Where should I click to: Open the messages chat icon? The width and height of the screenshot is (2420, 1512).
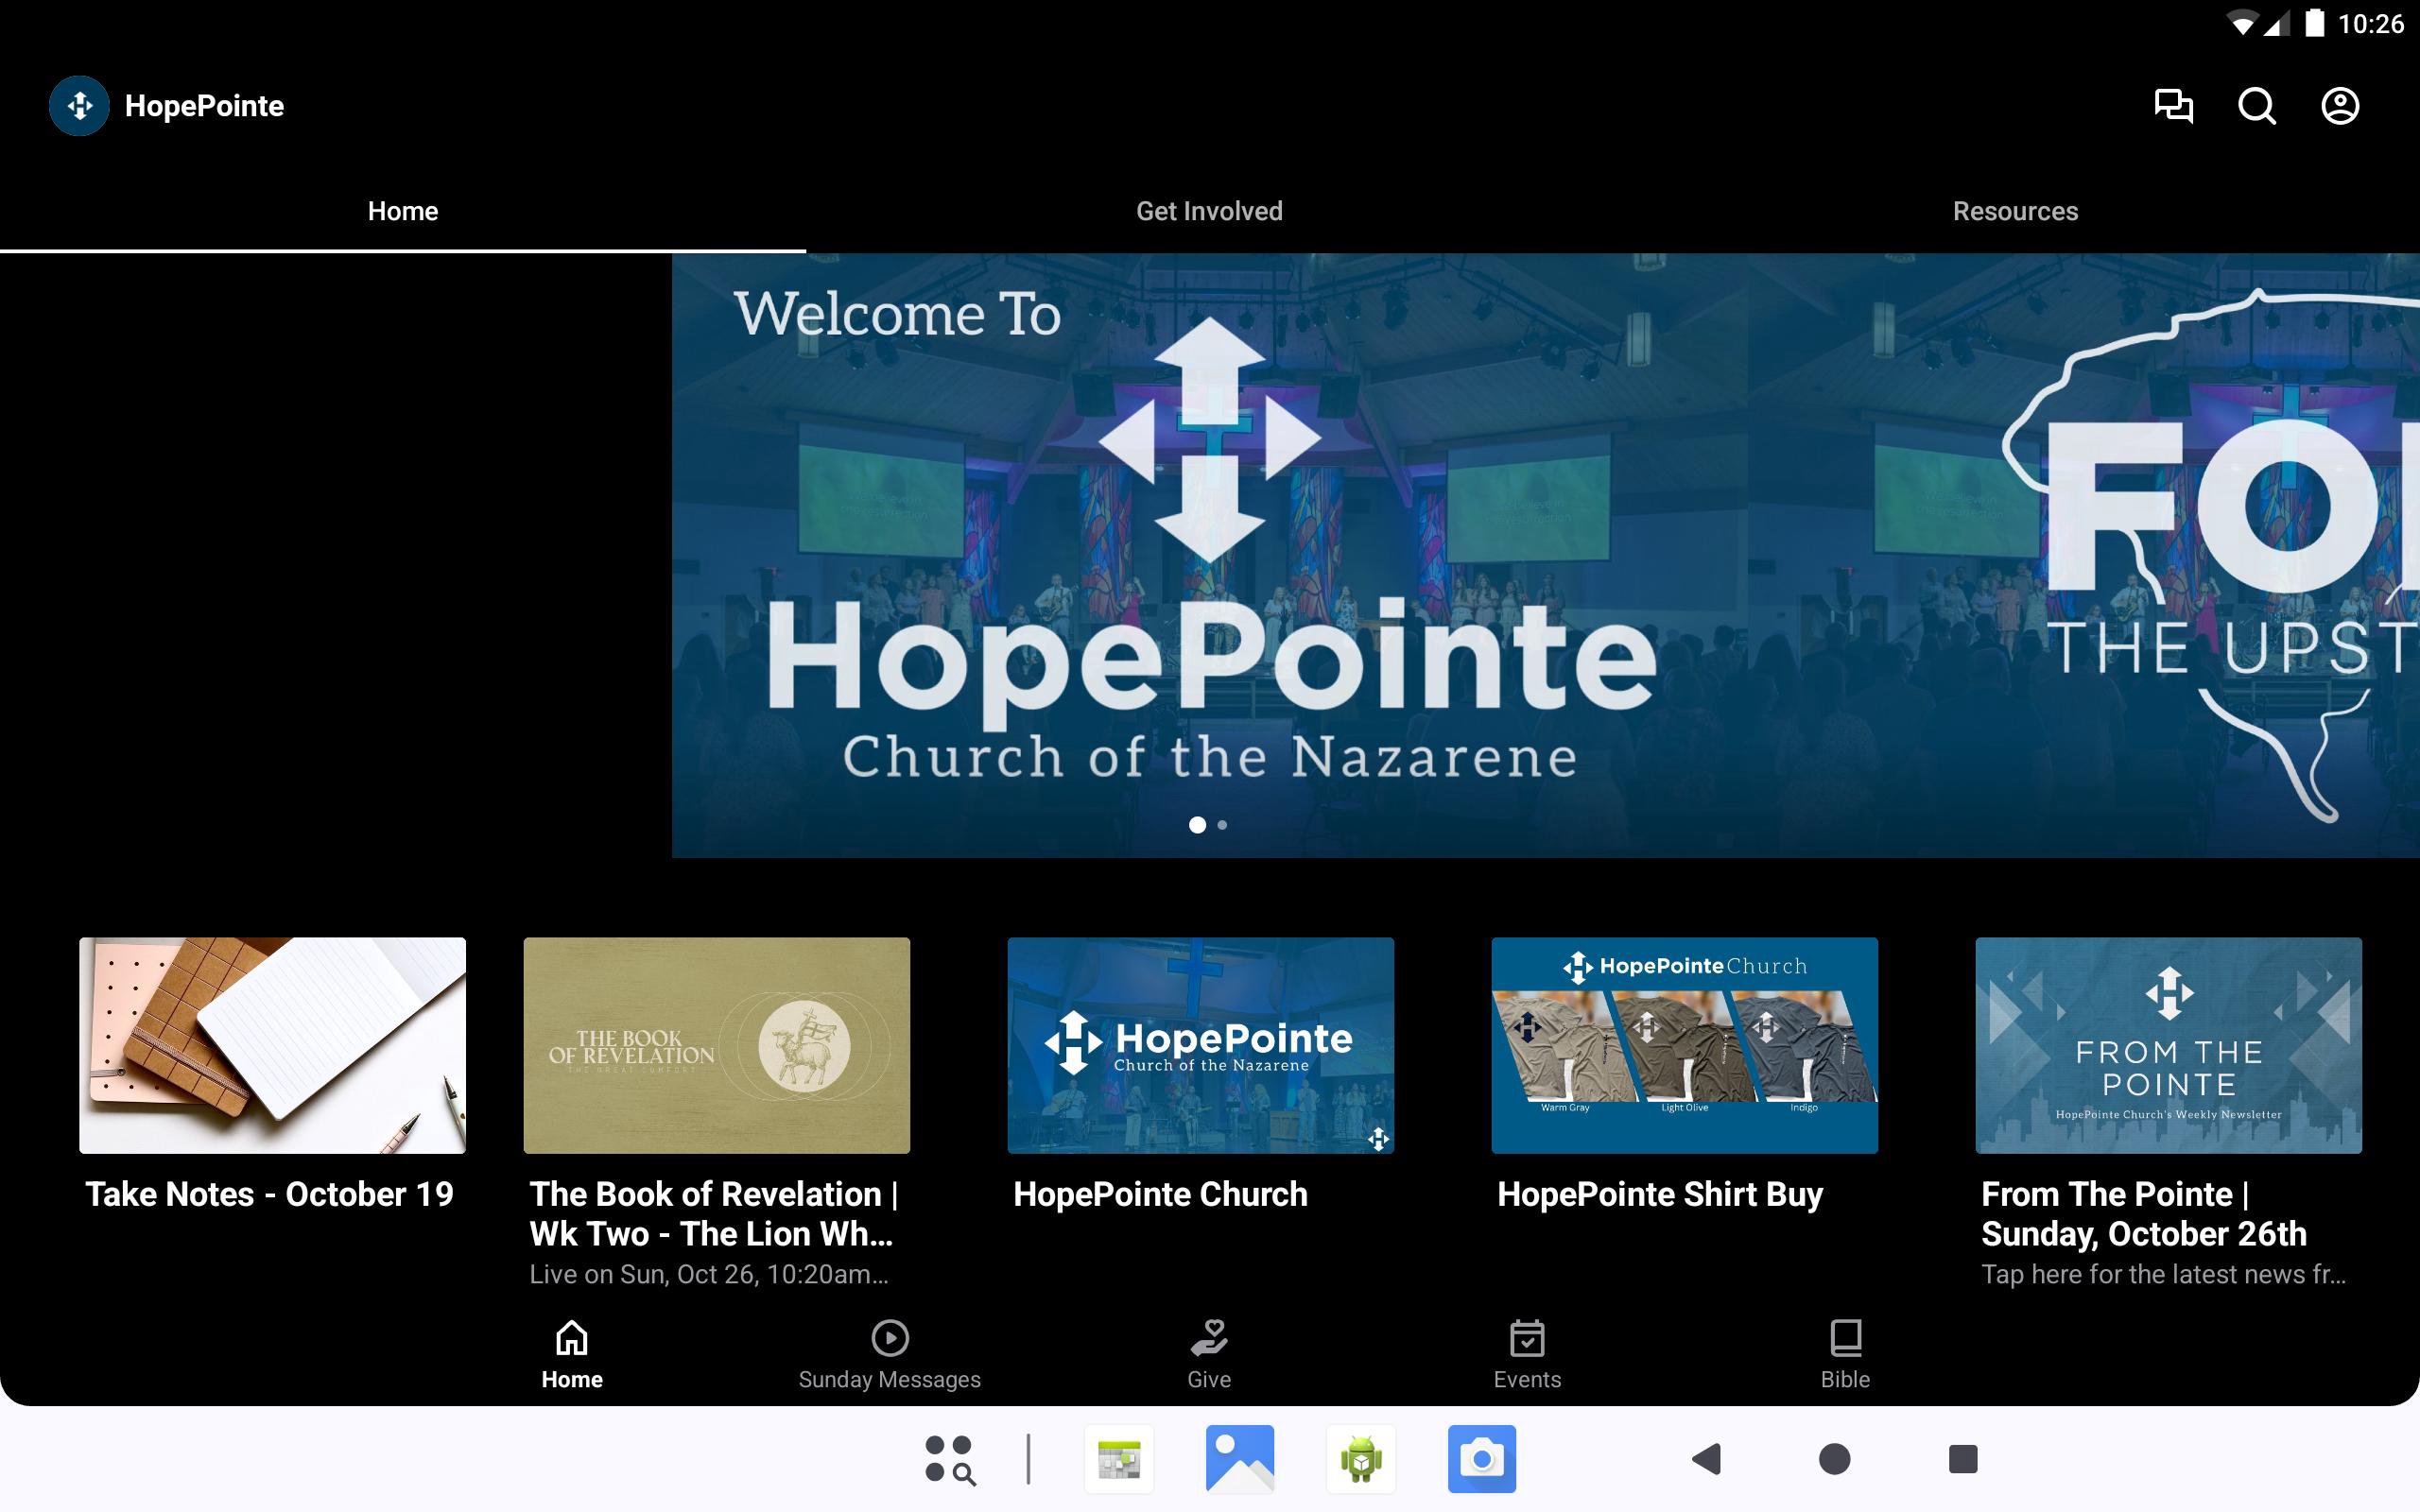(2173, 106)
